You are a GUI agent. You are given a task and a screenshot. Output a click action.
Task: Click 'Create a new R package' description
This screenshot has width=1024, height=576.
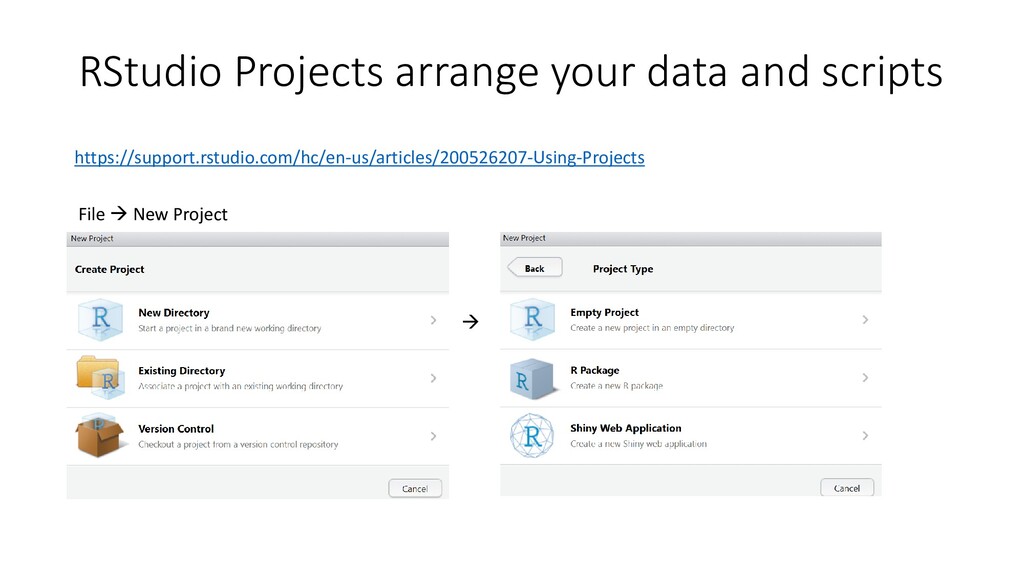tap(616, 386)
